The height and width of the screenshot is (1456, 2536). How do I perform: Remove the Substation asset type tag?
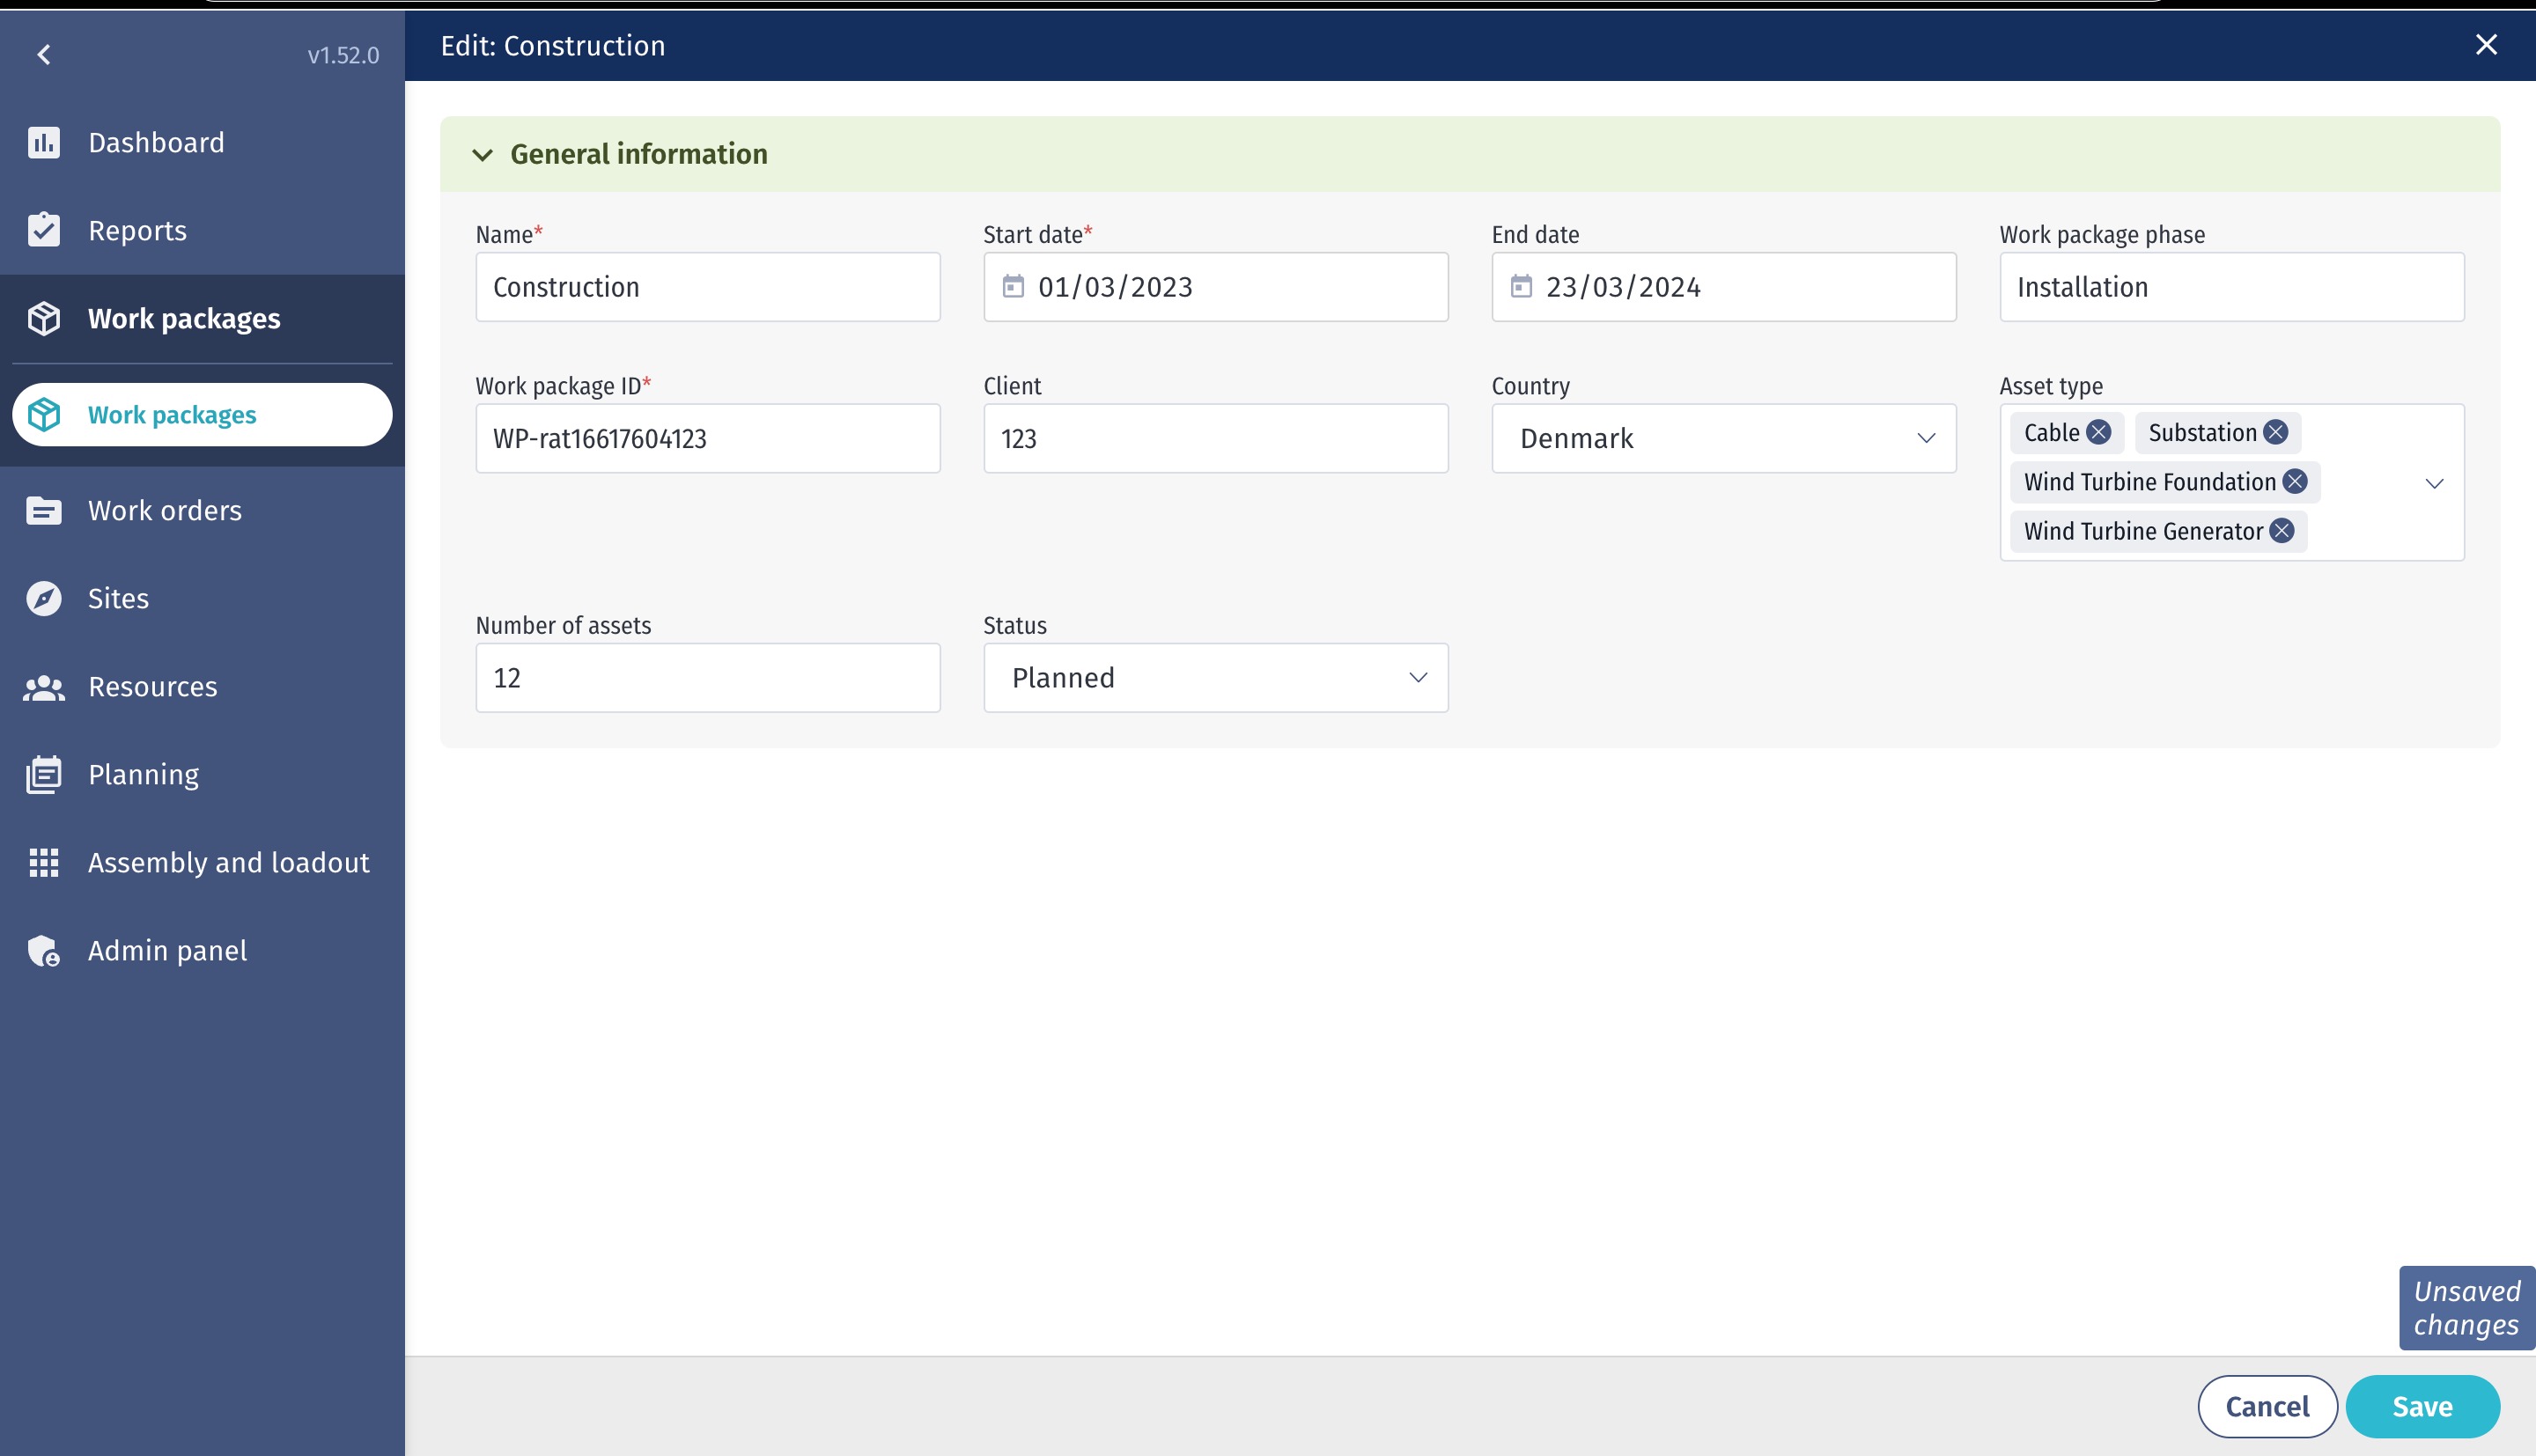pos(2275,432)
